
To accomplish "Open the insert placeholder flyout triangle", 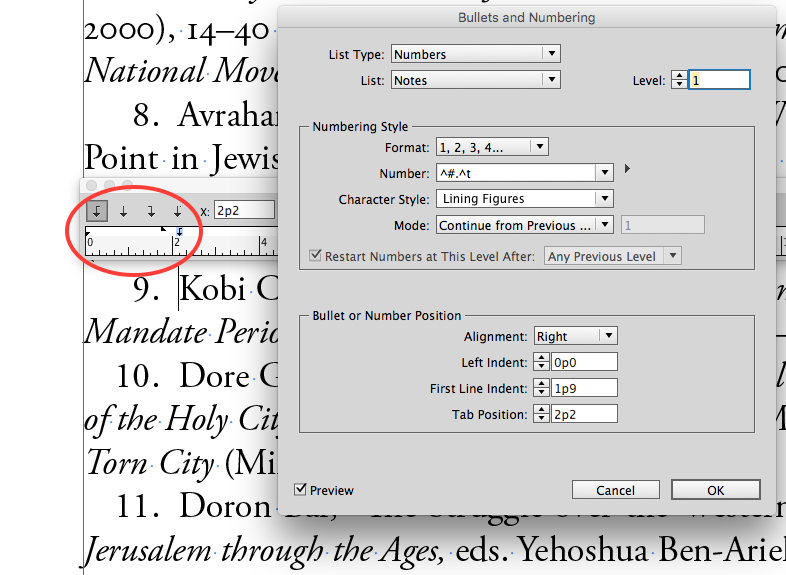I will pyautogui.click(x=627, y=169).
